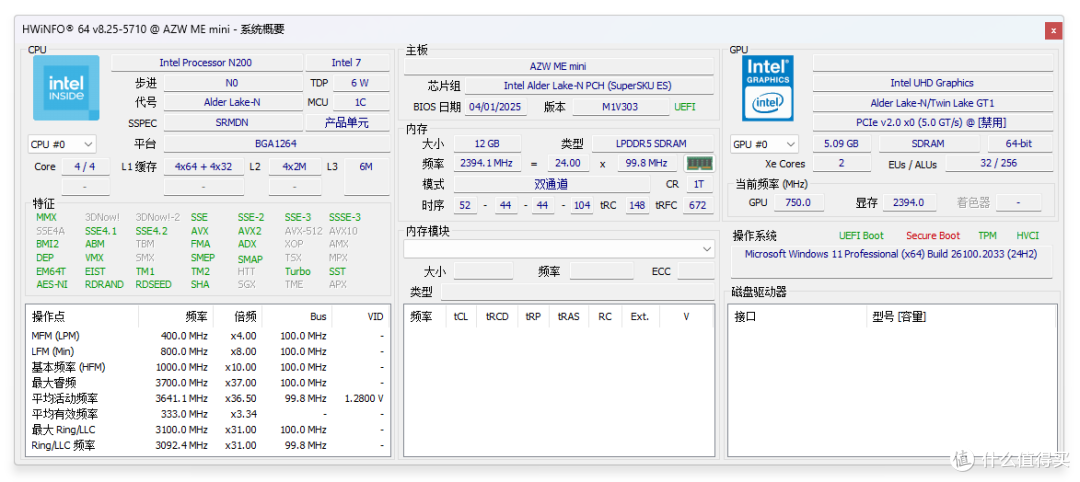Open the CPU #0 selector dropdown
1080x482 pixels.
62,145
